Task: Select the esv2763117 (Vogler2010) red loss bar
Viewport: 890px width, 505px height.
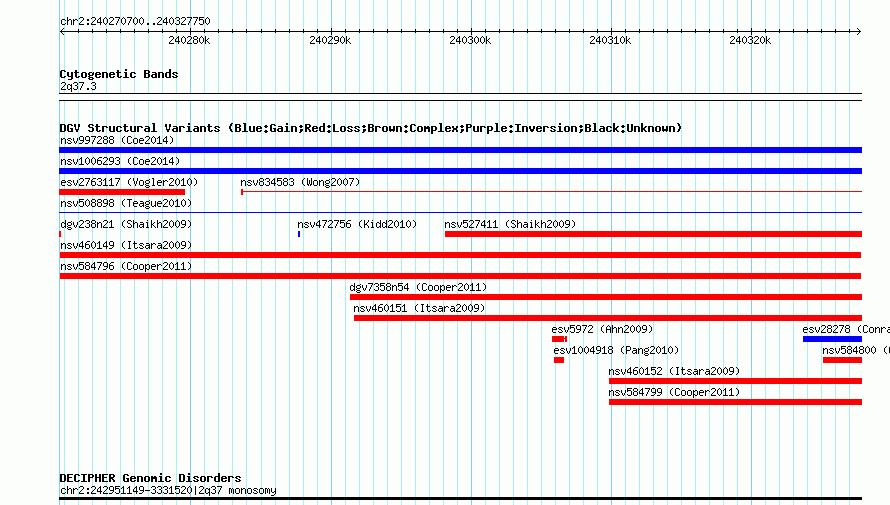Action: click(x=122, y=192)
